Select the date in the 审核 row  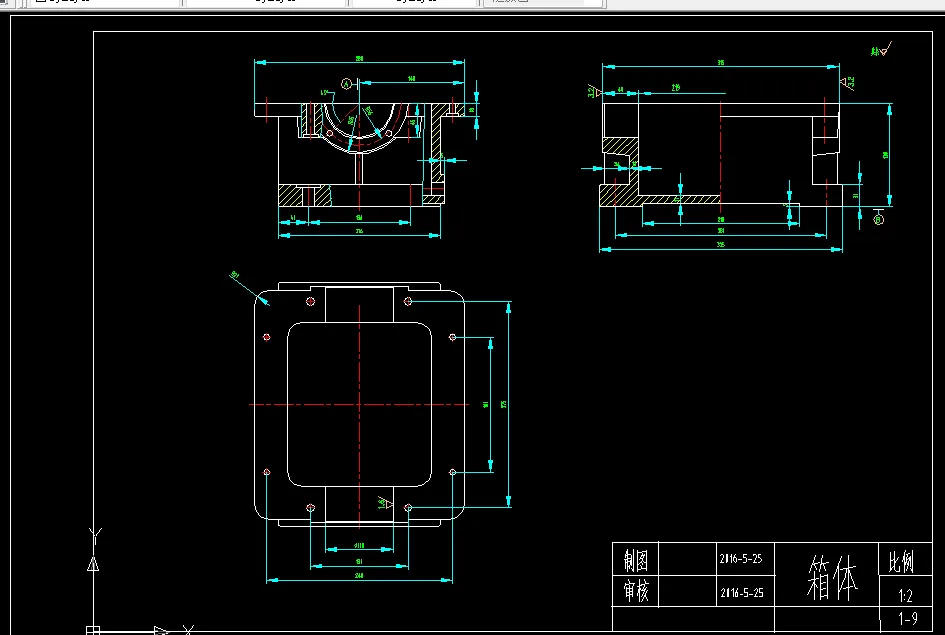[741, 593]
